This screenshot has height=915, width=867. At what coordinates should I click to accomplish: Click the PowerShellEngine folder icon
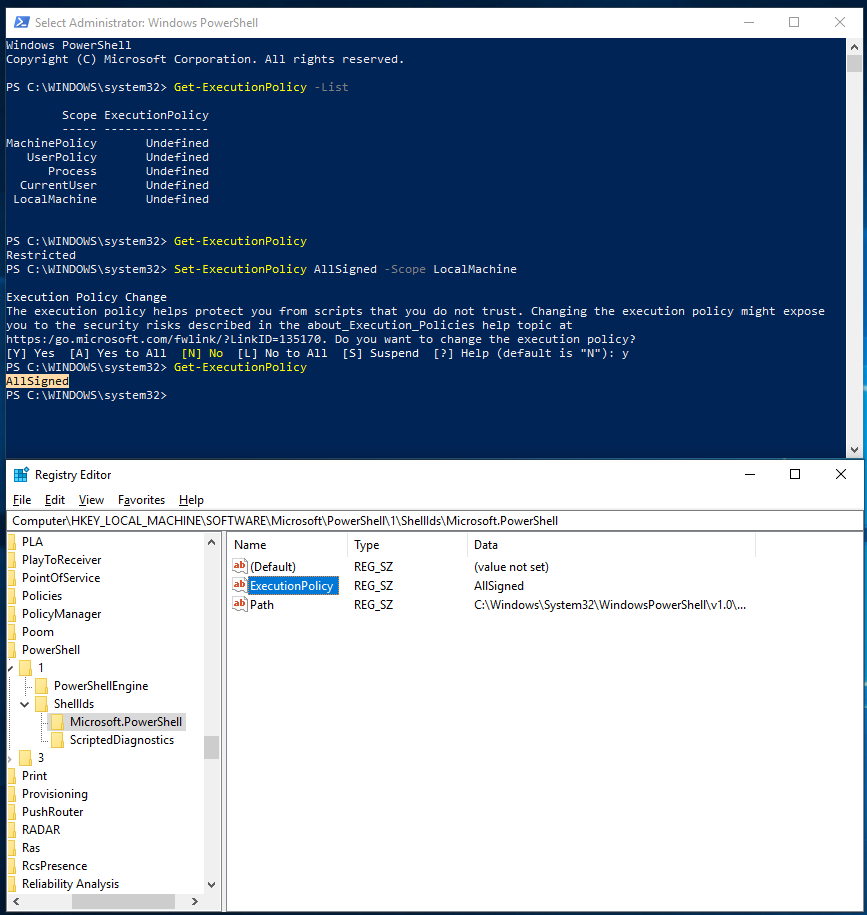pyautogui.click(x=42, y=685)
